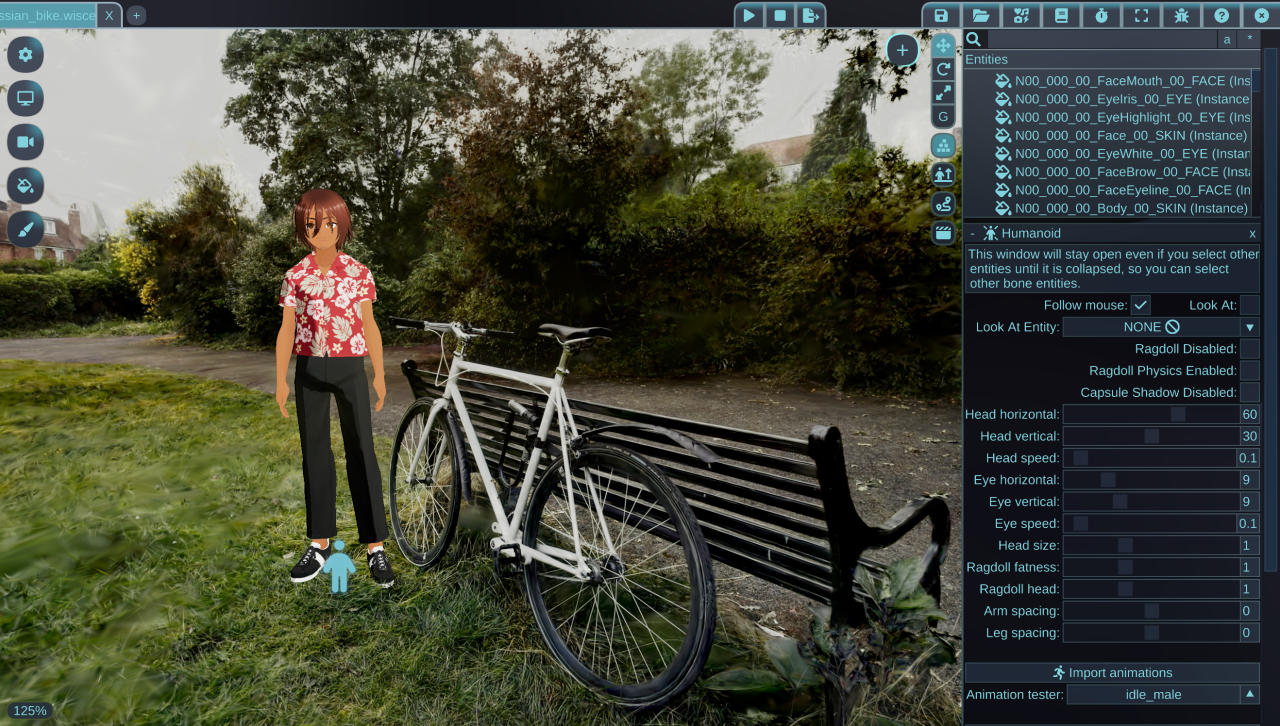Viewport: 1280px width, 726px height.
Task: Add a new scene tab with plus
Action: 136,15
